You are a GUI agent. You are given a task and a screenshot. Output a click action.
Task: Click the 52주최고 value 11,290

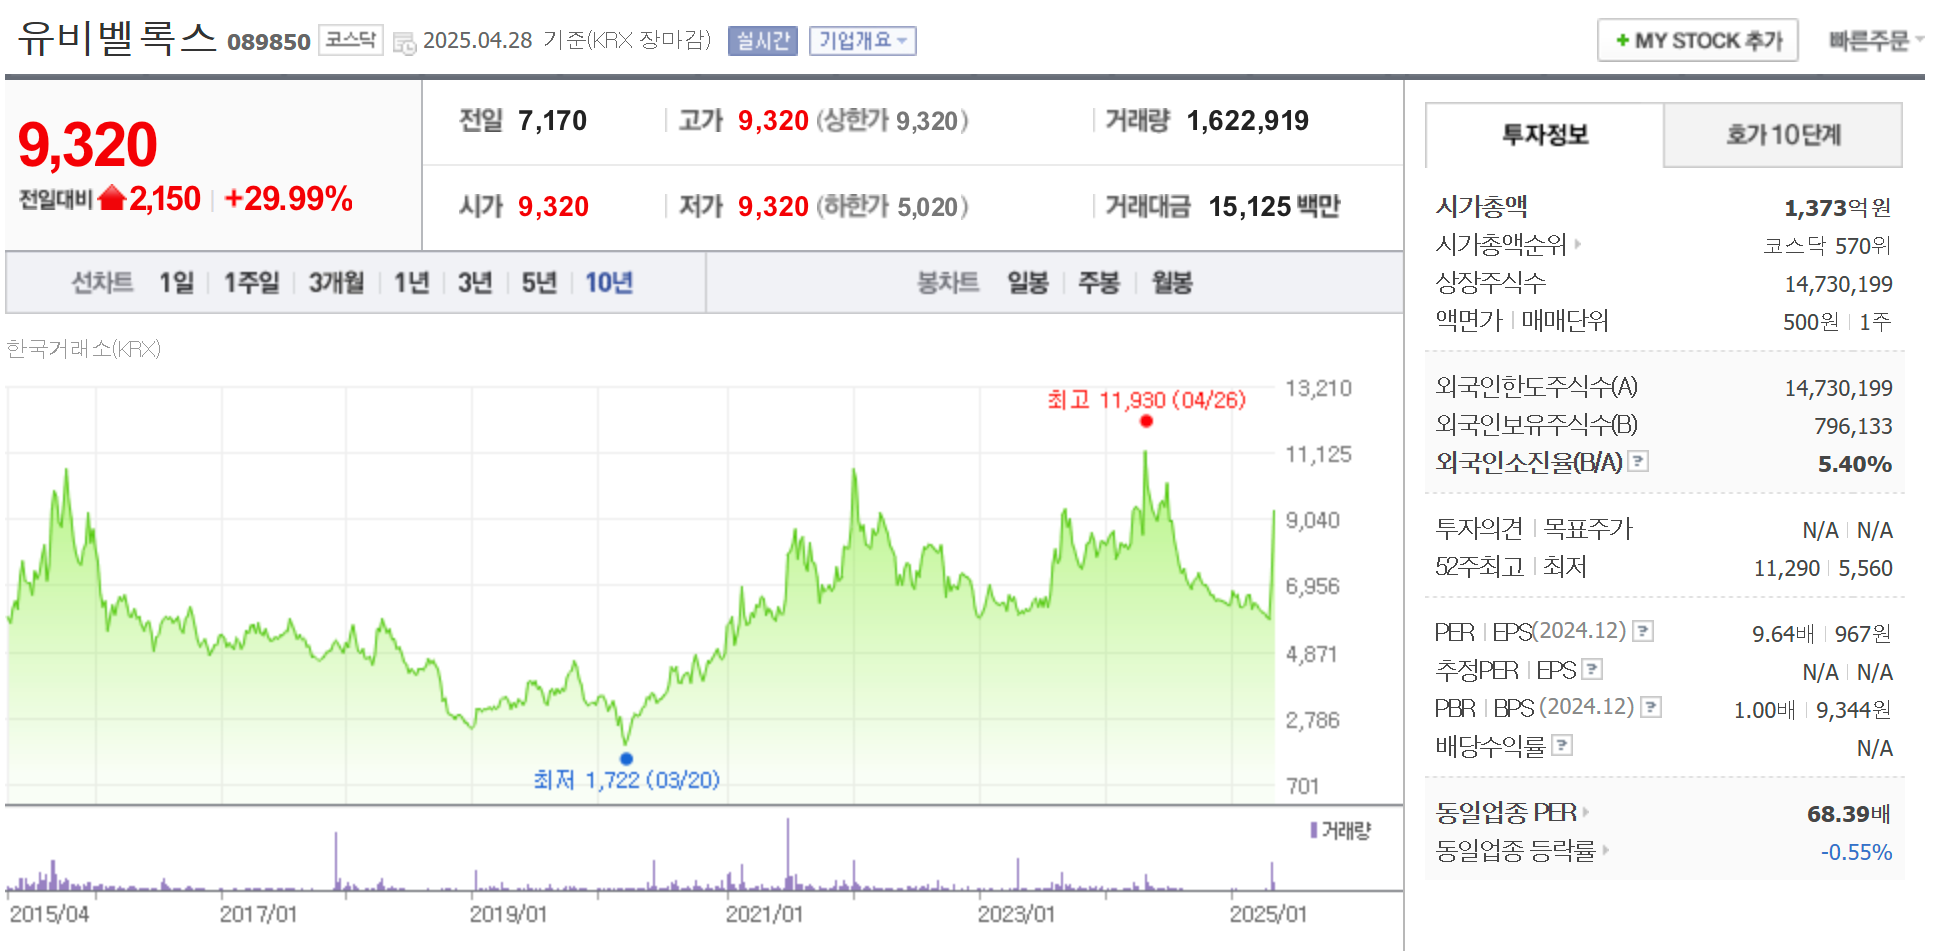pyautogui.click(x=1786, y=568)
